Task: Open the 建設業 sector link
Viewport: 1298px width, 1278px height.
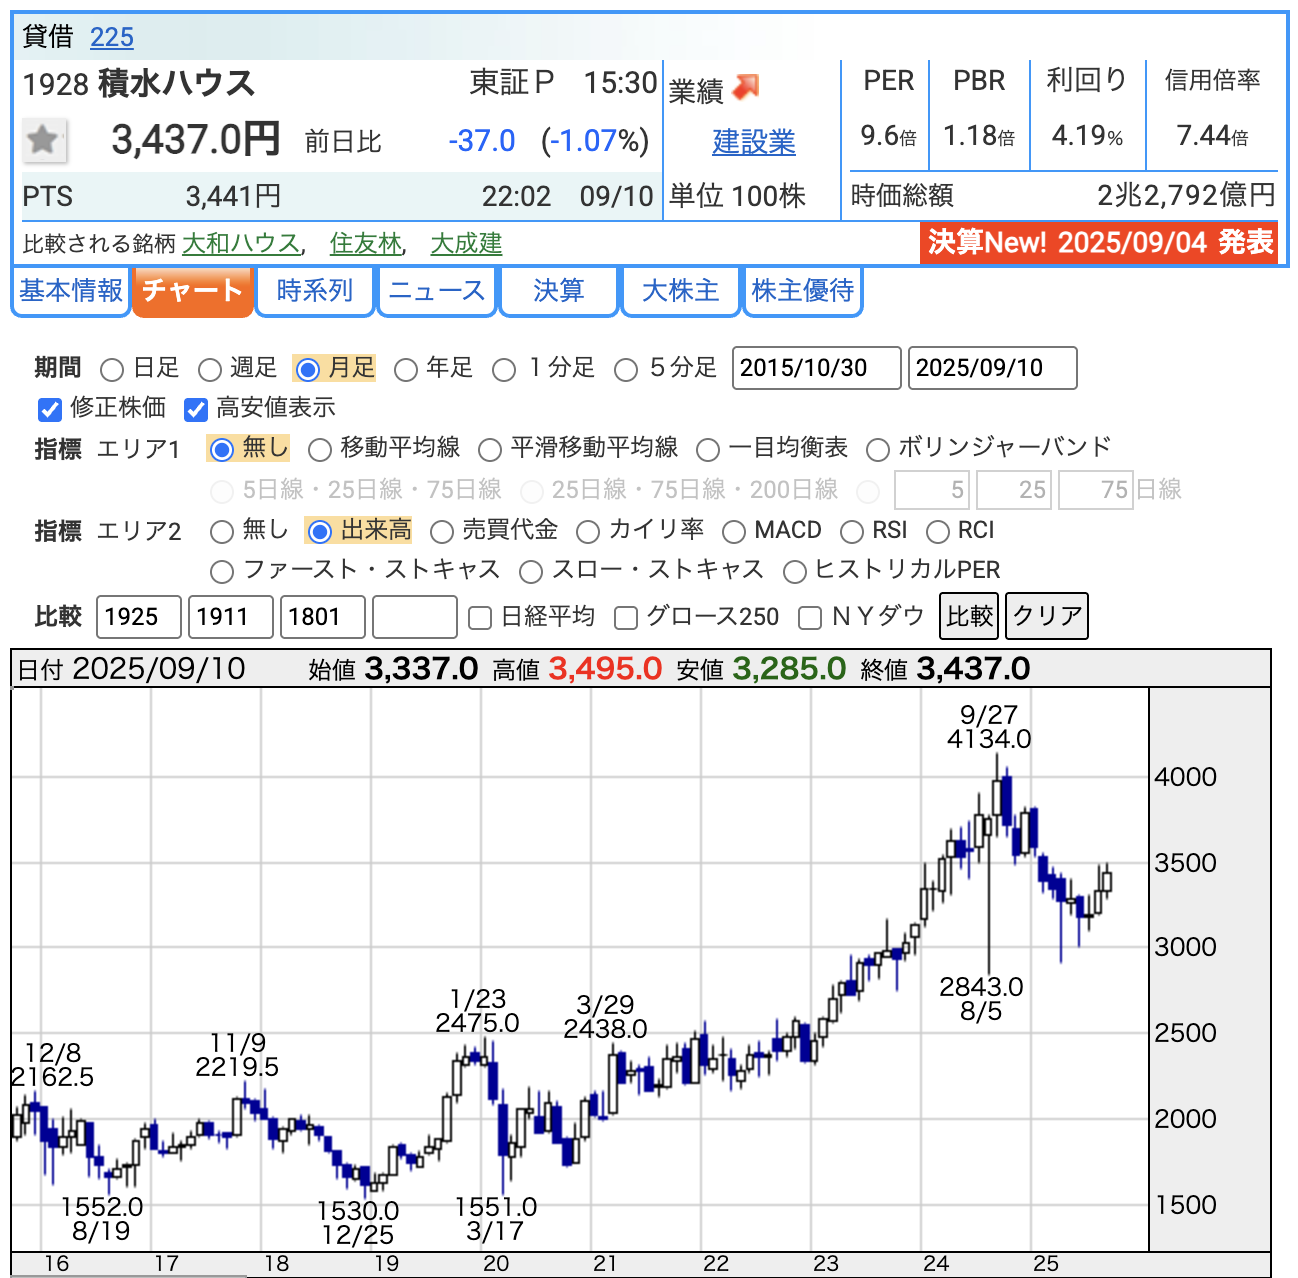Action: click(x=754, y=142)
